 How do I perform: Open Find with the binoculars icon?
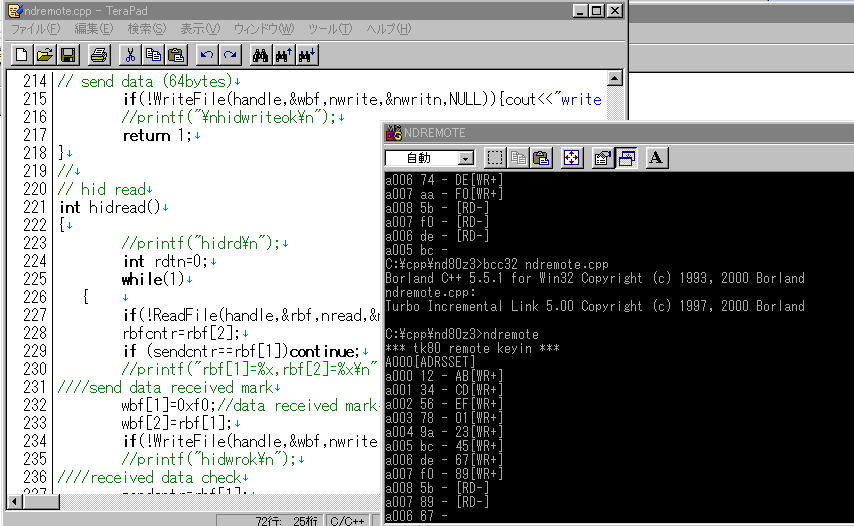pyautogui.click(x=260, y=55)
